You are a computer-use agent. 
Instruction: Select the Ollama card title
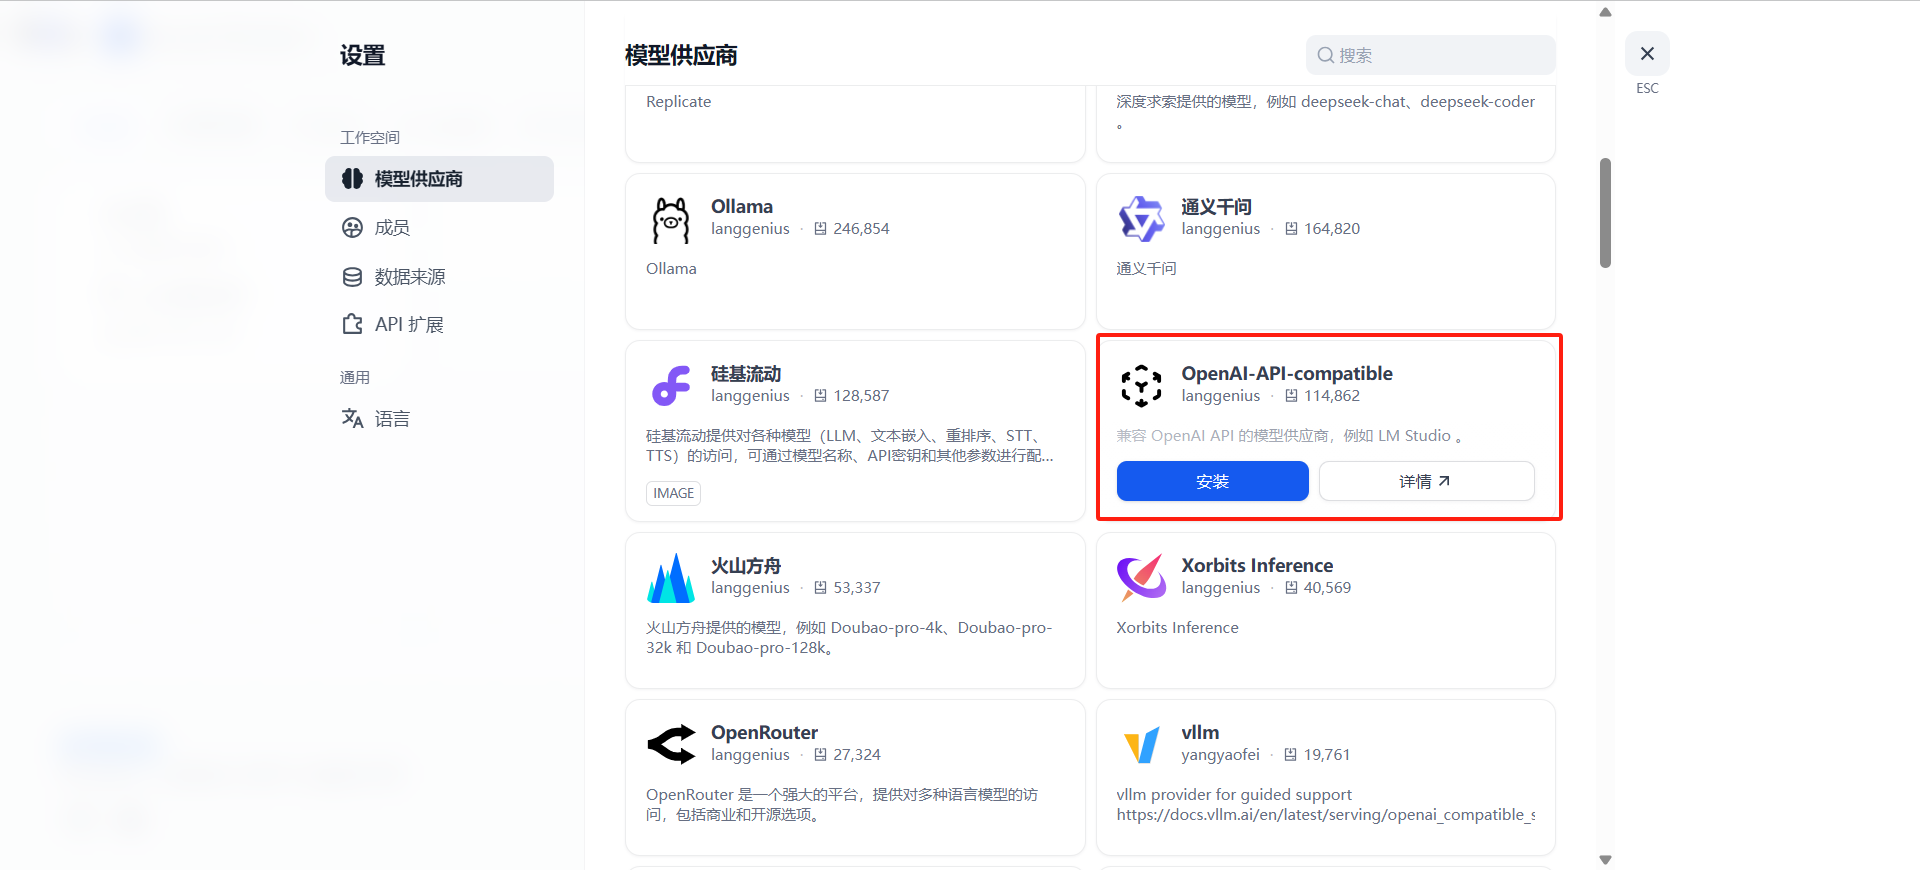742,207
